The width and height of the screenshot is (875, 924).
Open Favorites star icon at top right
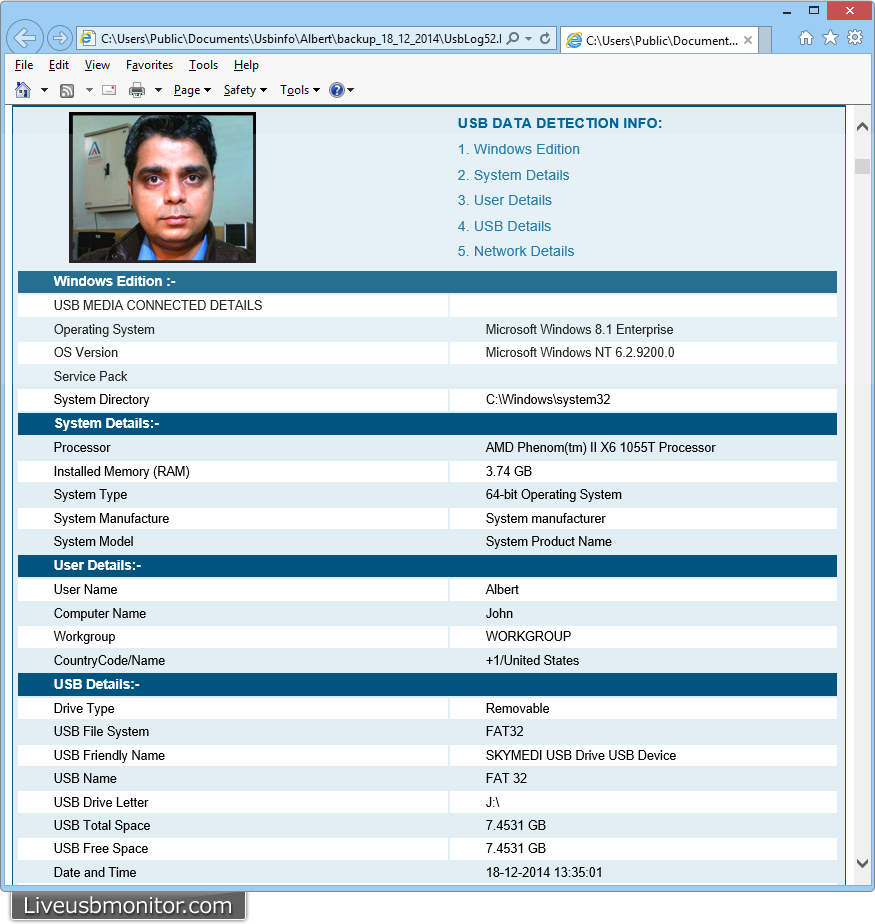[830, 38]
